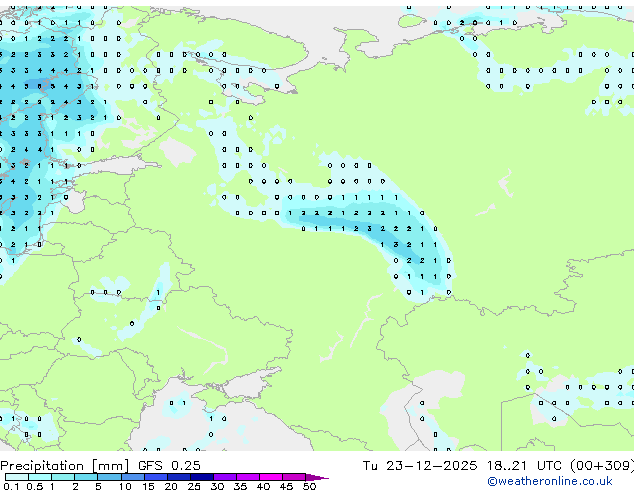Image resolution: width=634 pixels, height=490 pixels.
Task: Select the 15–20 mm legend color swatch
Action: coord(156,477)
